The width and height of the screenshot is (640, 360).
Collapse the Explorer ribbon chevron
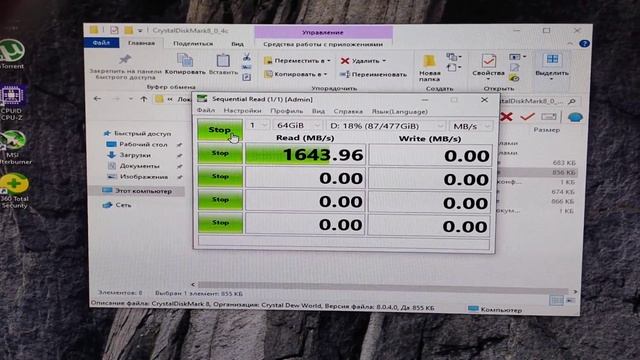570,43
